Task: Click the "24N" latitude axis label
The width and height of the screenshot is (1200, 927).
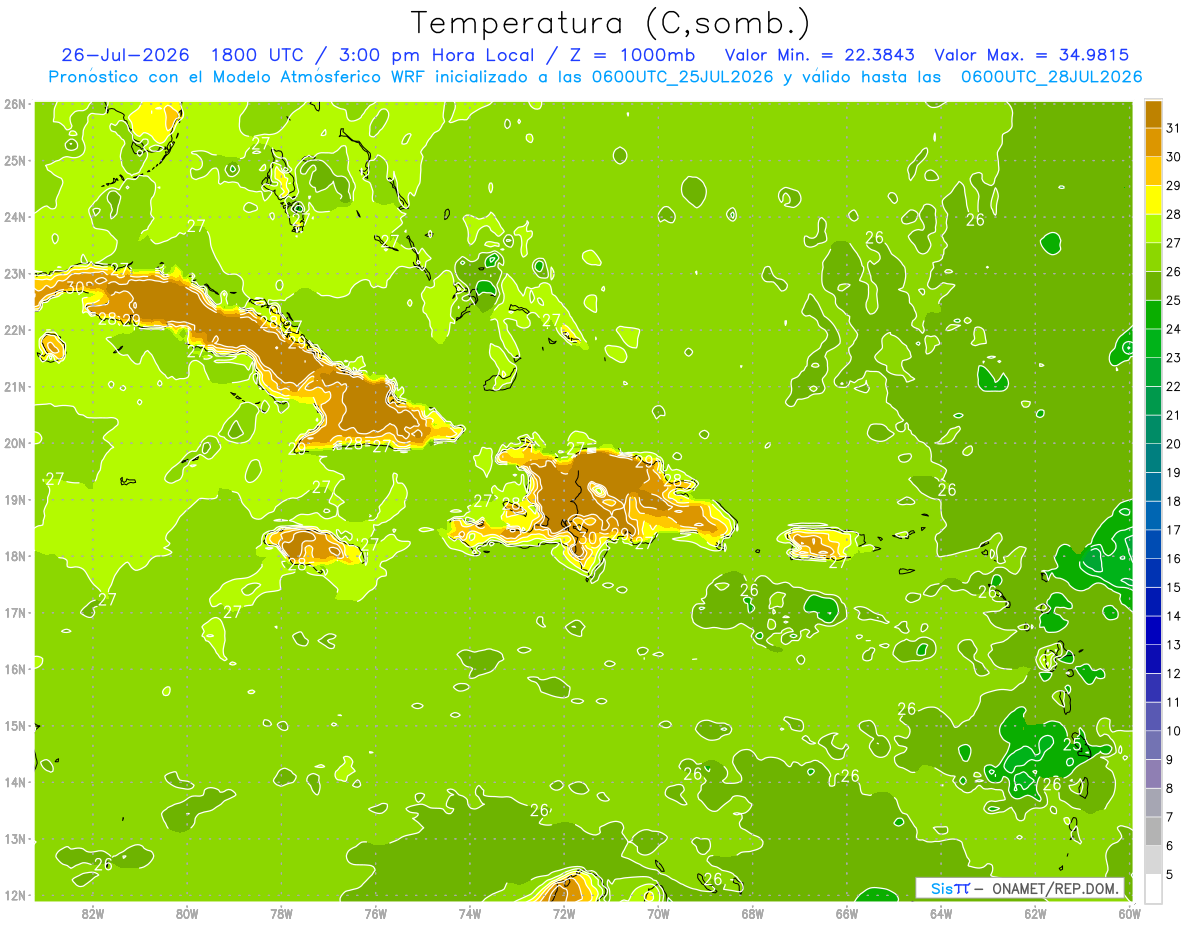Action: (x=14, y=217)
